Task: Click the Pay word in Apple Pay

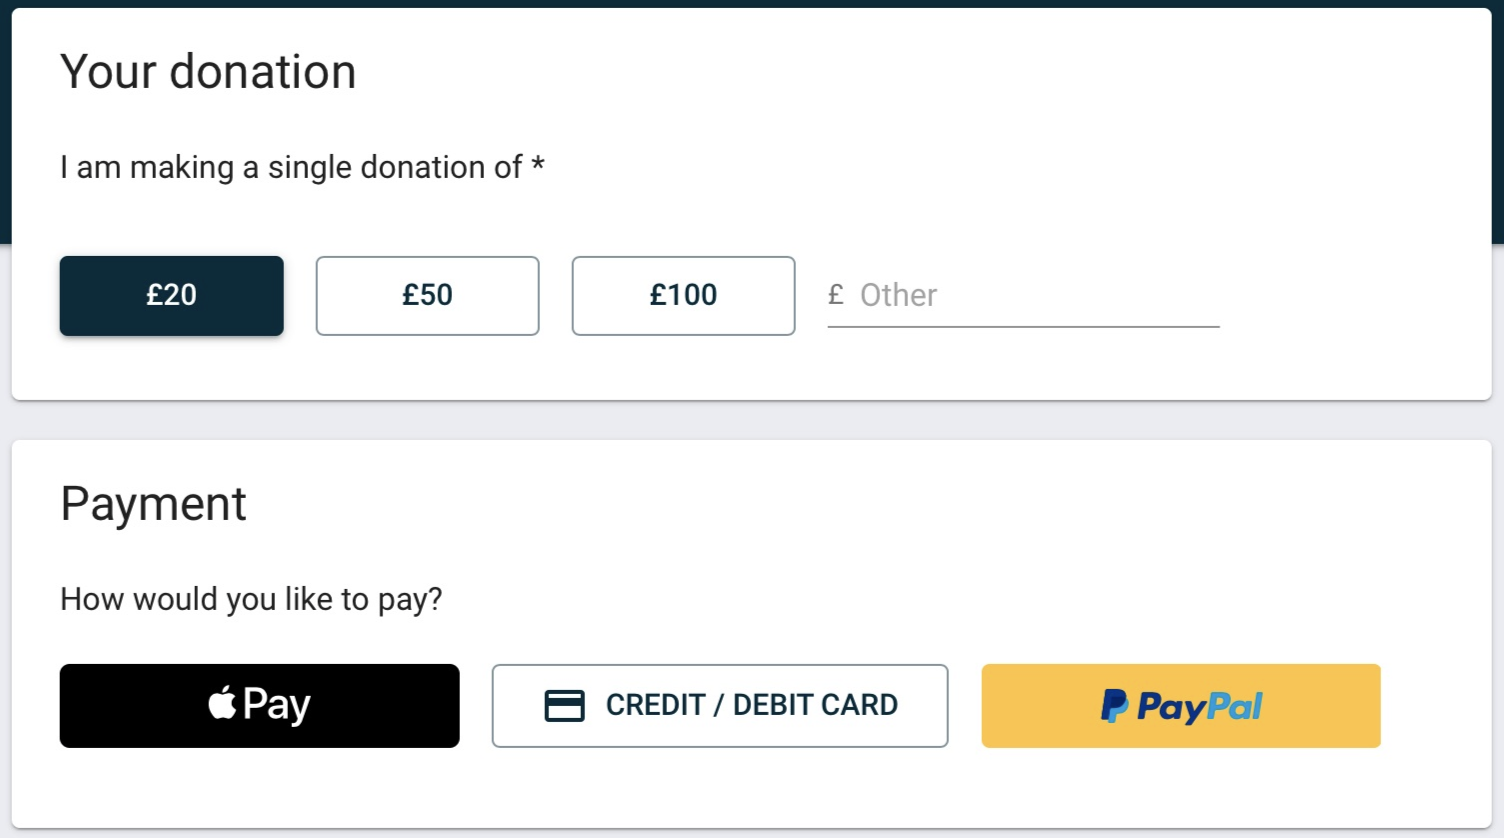Action: pos(277,706)
